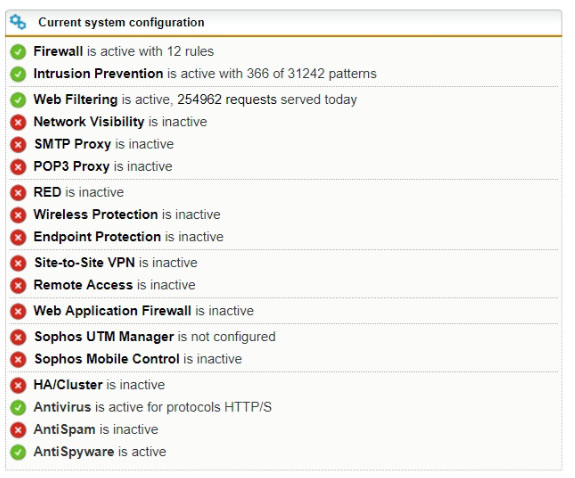
Task: Open the Web Filtering link
Action: [x=76, y=99]
